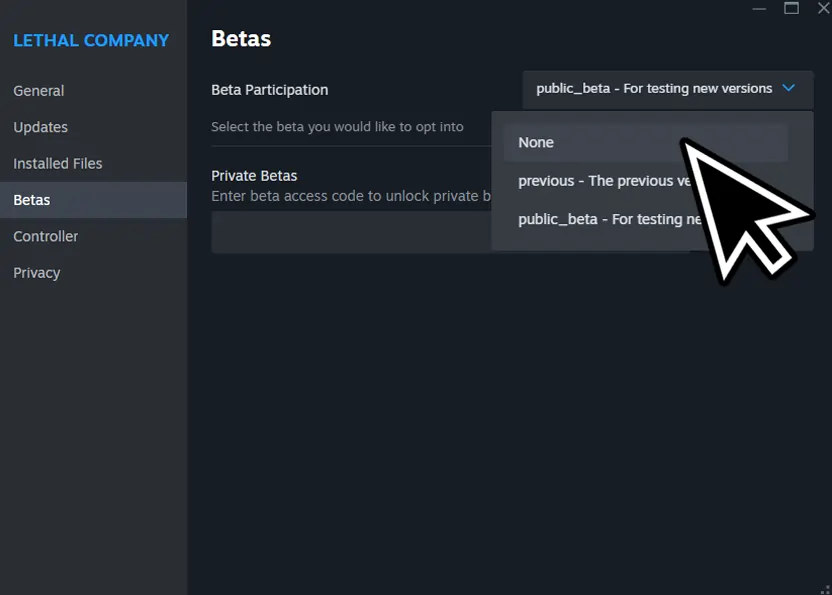Switch to the General settings section
Image resolution: width=832 pixels, height=595 pixels.
point(38,90)
